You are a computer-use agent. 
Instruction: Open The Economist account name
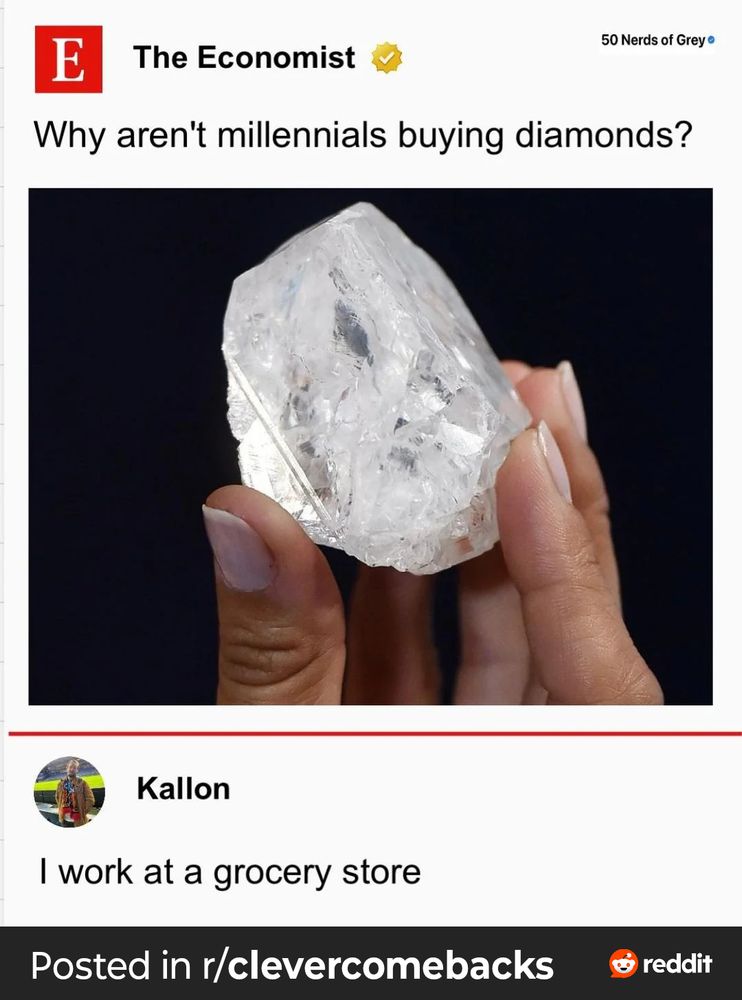point(244,57)
